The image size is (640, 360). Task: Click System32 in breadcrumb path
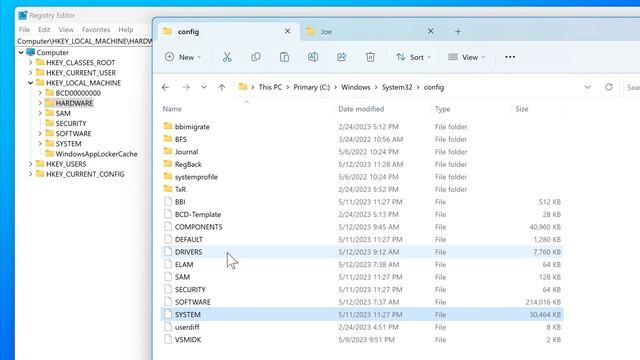pos(397,87)
